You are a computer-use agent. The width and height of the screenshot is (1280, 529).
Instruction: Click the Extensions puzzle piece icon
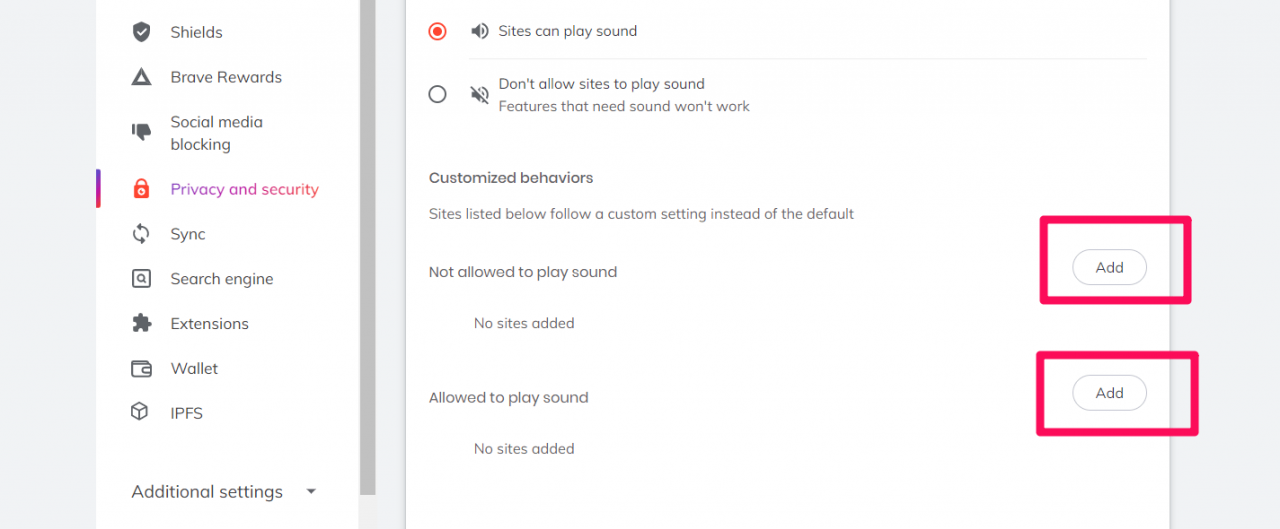pyautogui.click(x=142, y=324)
